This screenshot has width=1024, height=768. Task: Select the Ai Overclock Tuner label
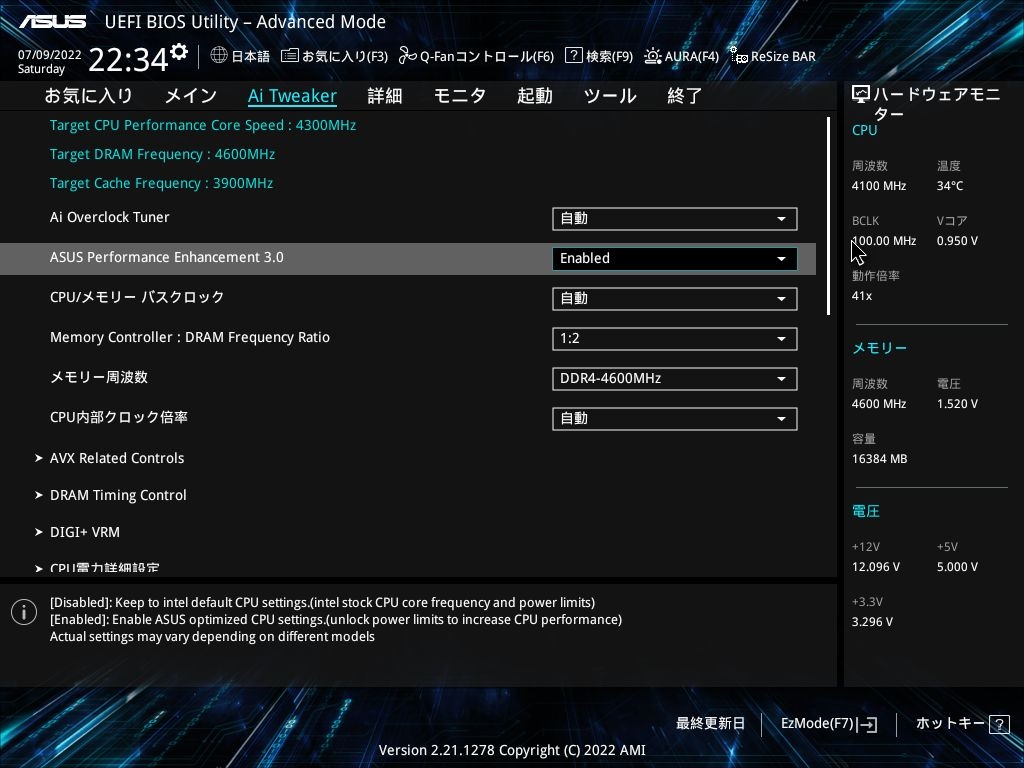click(x=110, y=217)
